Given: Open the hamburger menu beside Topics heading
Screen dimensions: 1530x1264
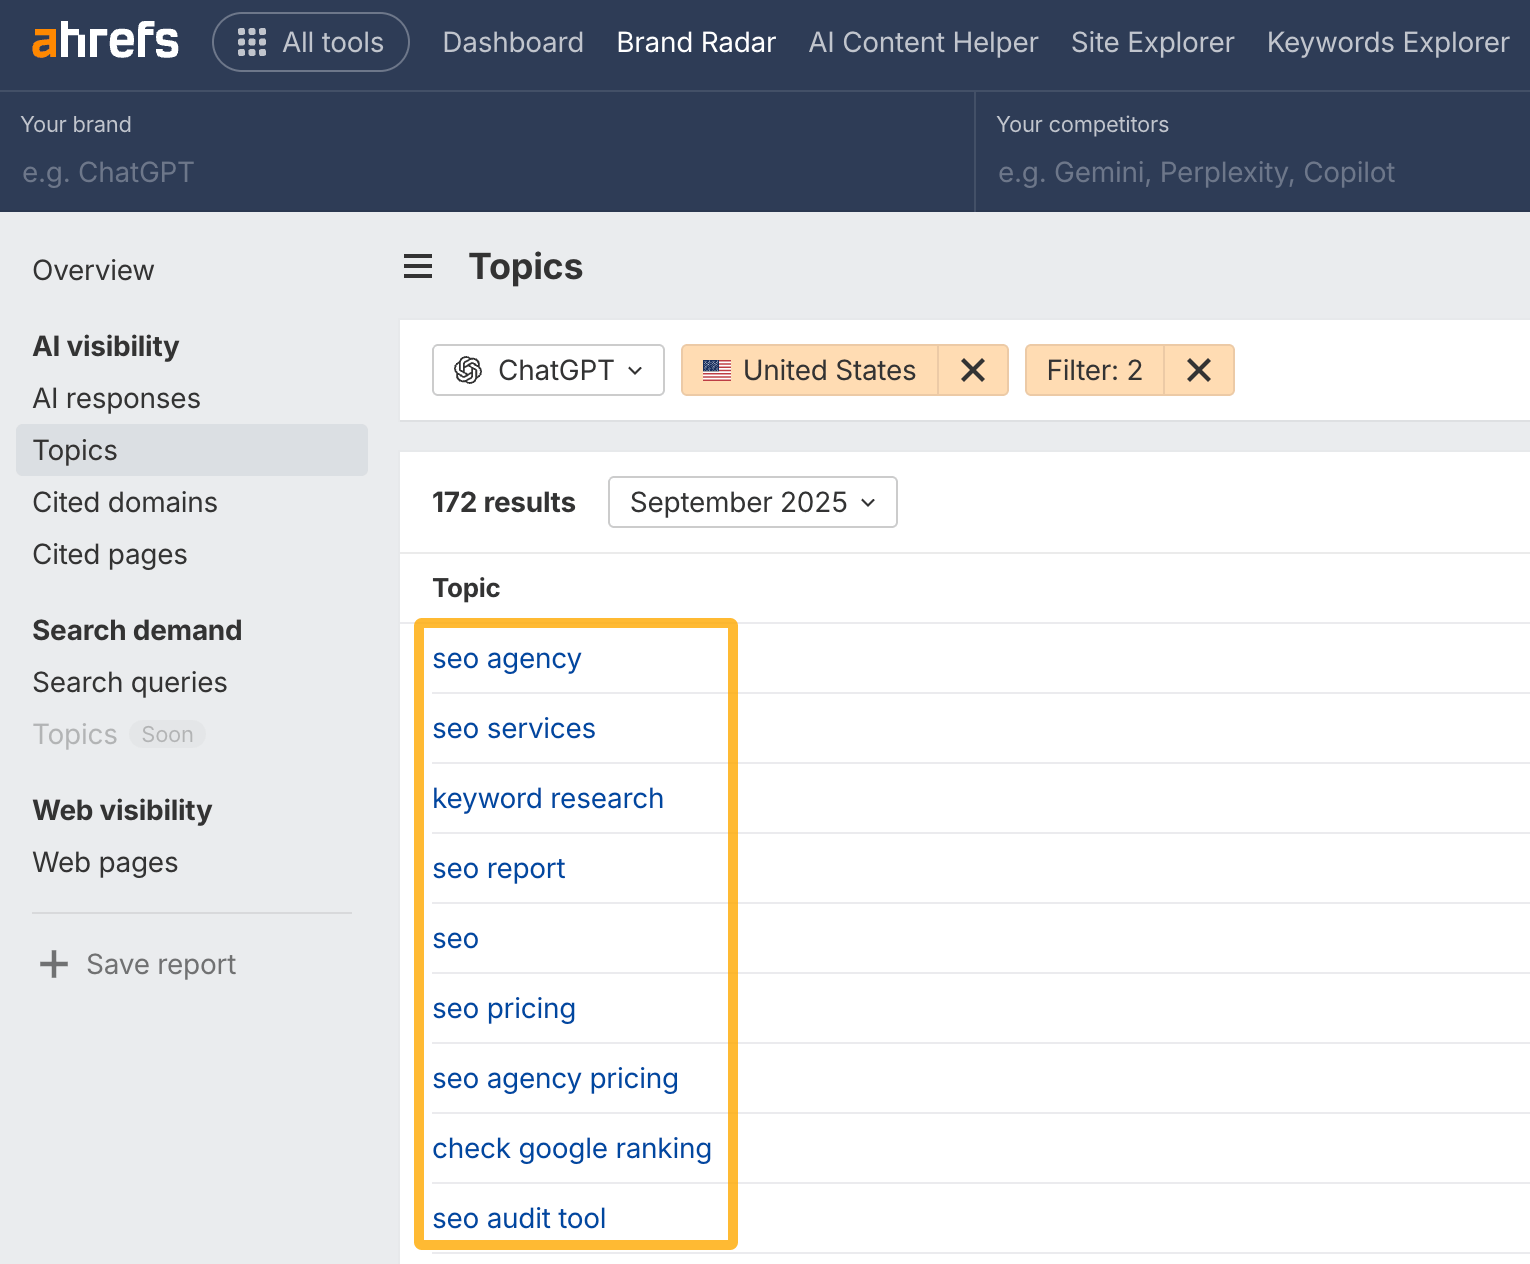Looking at the screenshot, I should click(x=417, y=267).
